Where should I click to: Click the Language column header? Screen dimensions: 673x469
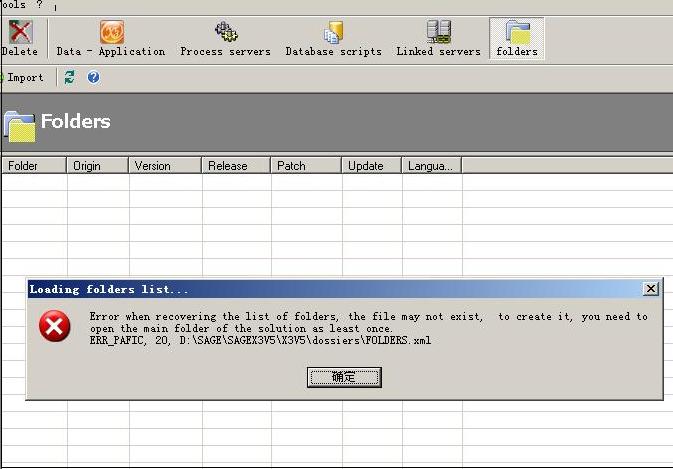[x=430, y=166]
